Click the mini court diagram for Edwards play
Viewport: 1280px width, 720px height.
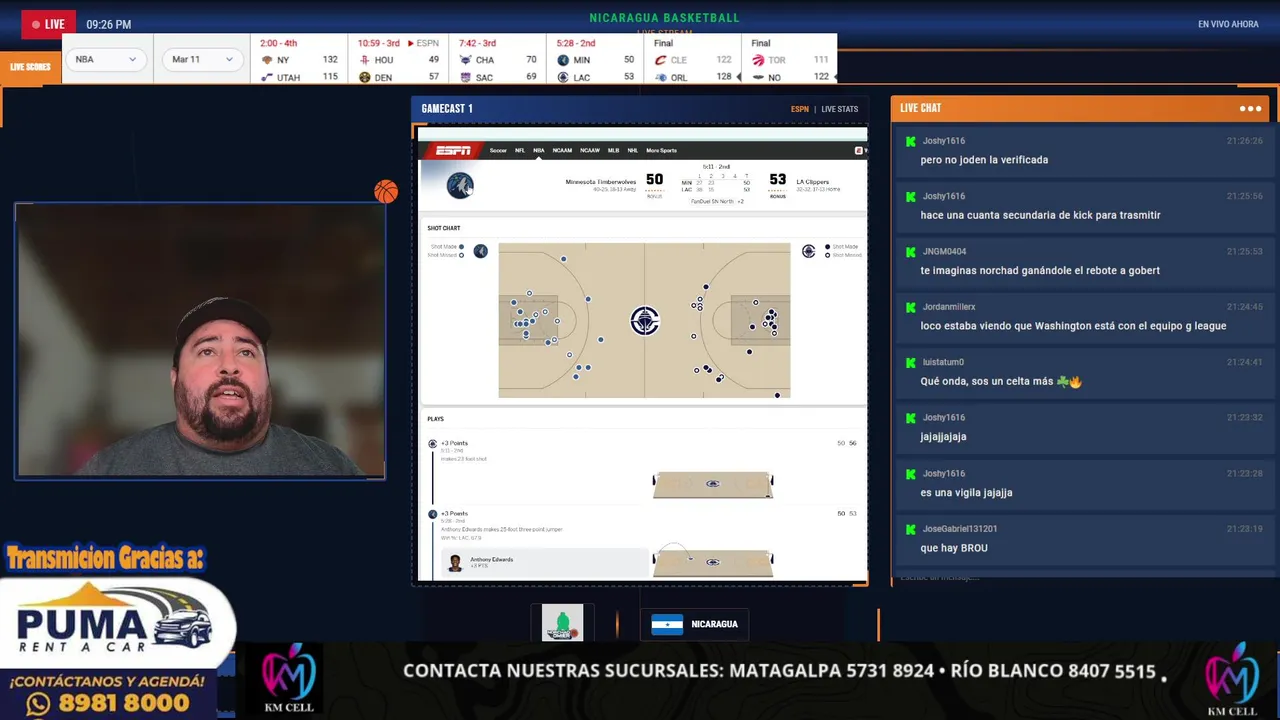click(x=713, y=562)
